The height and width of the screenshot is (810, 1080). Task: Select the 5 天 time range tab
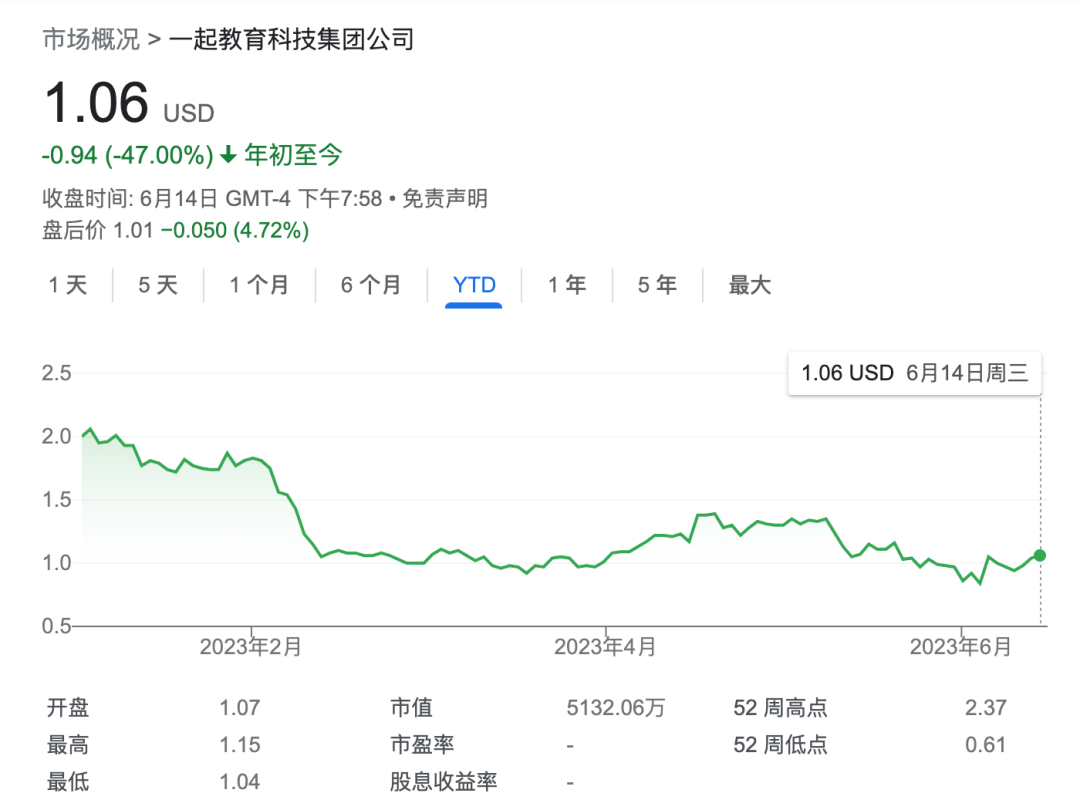pos(158,285)
